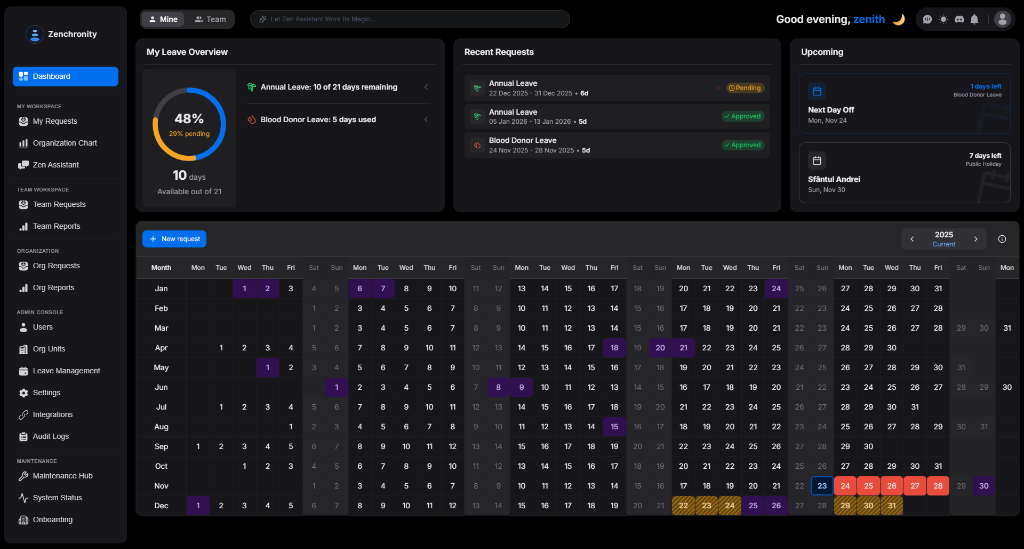Toggle the sun light-theme icon
This screenshot has width=1024, height=549.
[943, 20]
